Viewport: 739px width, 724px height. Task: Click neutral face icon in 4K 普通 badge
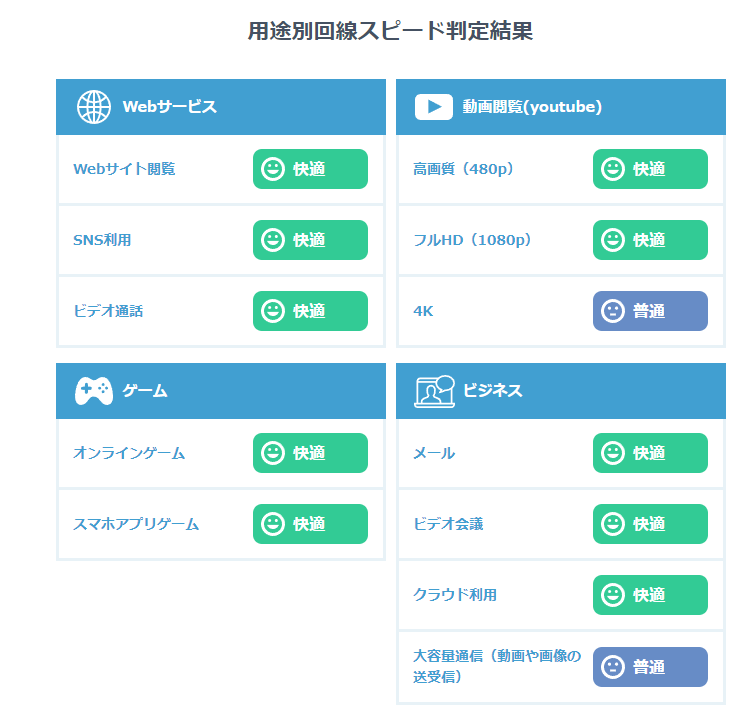[x=613, y=311]
